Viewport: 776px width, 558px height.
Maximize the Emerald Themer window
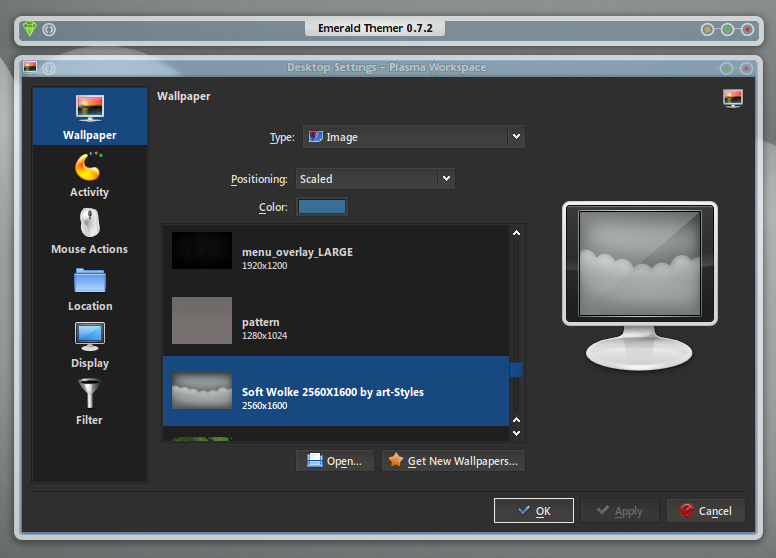[x=727, y=30]
